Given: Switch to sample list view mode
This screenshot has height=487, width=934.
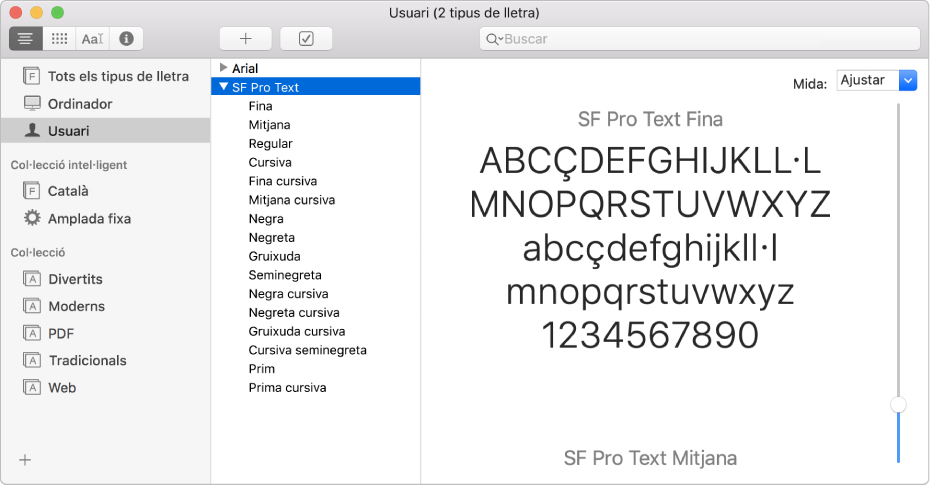Looking at the screenshot, I should 26,39.
